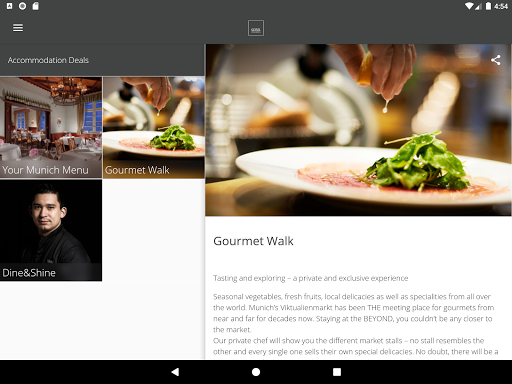Select the Accommodation Deals header
512x384 pixels.
point(48,60)
